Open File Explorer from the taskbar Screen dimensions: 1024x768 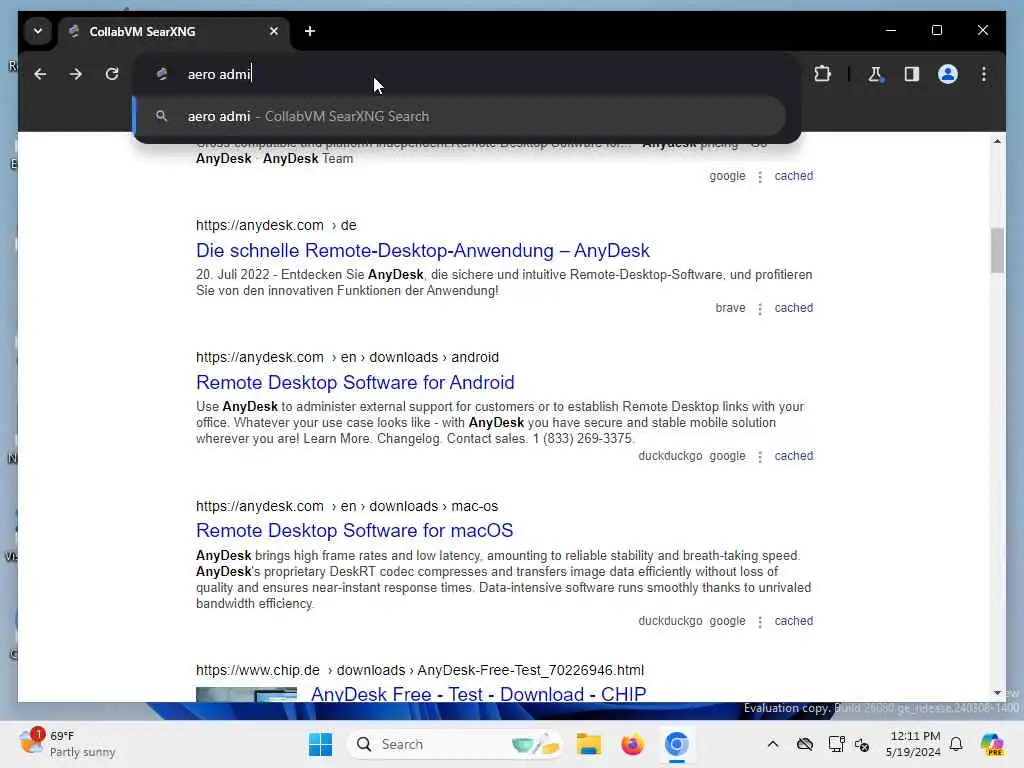(588, 744)
